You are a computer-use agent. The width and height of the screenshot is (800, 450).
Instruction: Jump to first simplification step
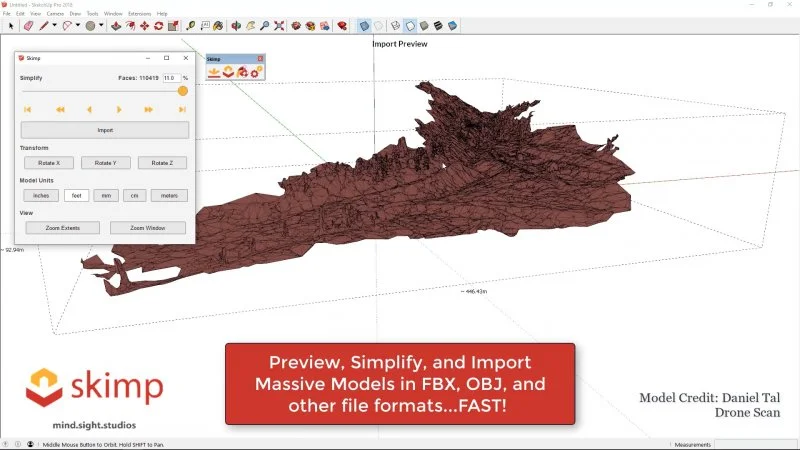pos(28,109)
